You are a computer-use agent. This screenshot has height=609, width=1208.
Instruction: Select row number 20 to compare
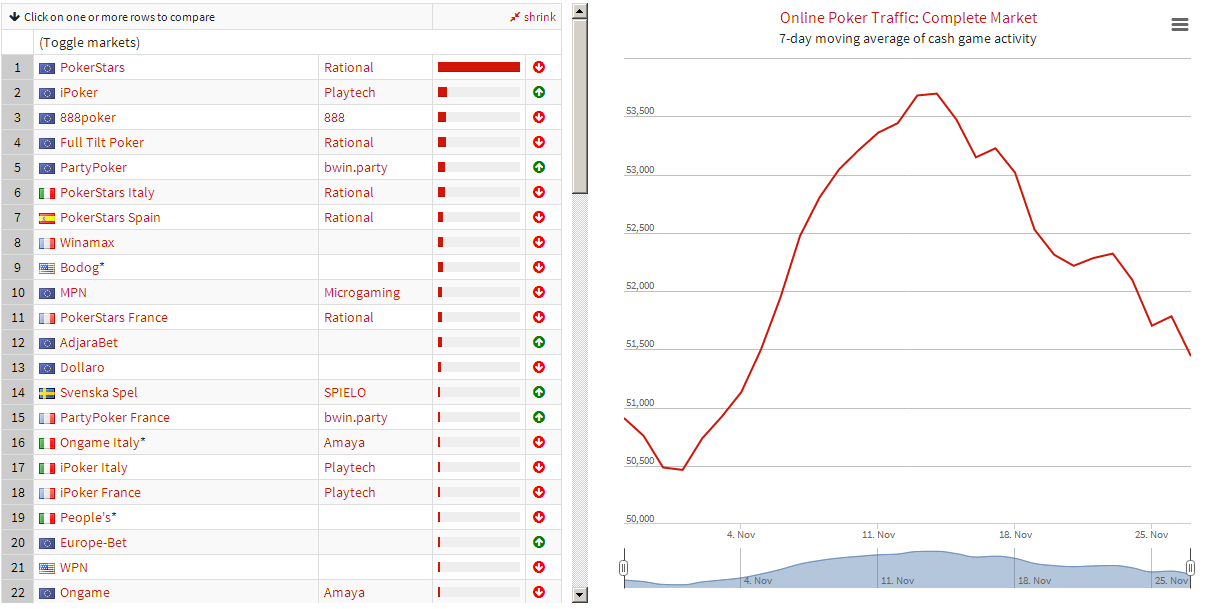point(17,542)
